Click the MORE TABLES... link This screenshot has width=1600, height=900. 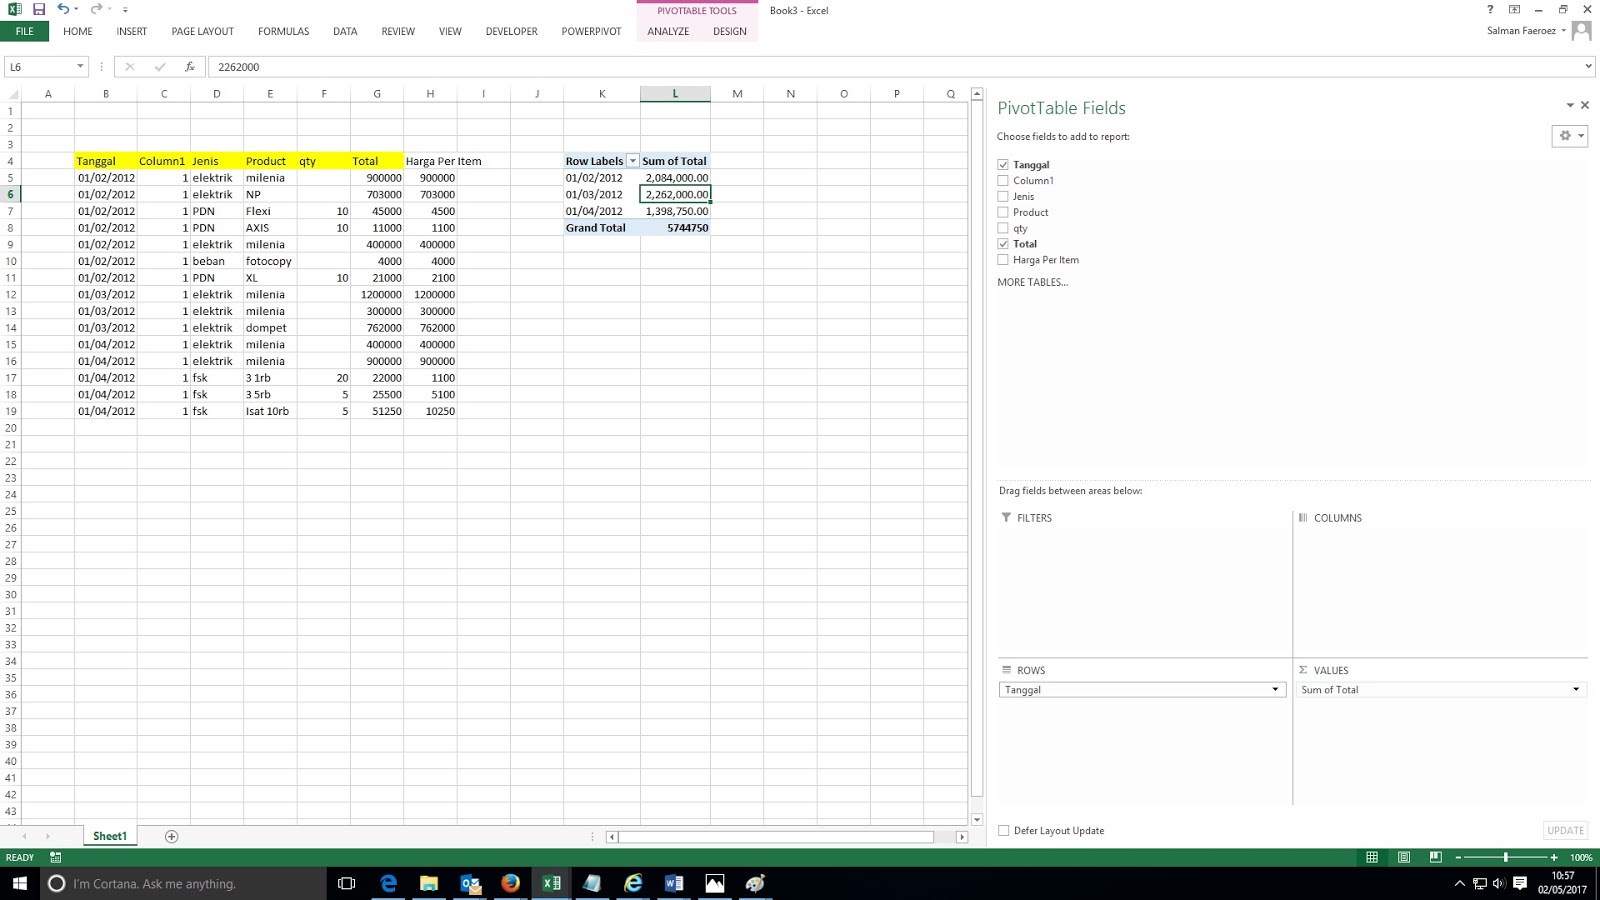point(1033,283)
